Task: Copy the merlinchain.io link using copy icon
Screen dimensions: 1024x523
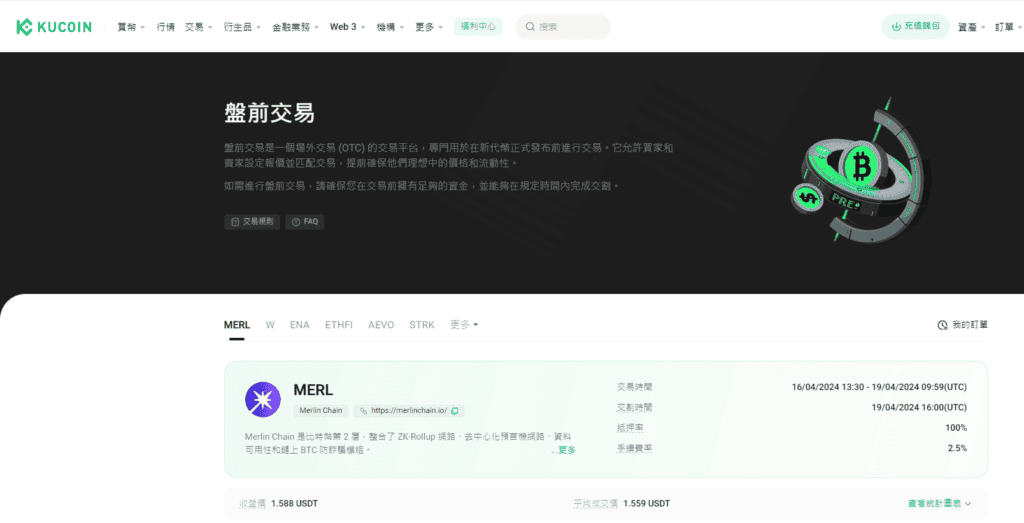Action: tap(455, 411)
